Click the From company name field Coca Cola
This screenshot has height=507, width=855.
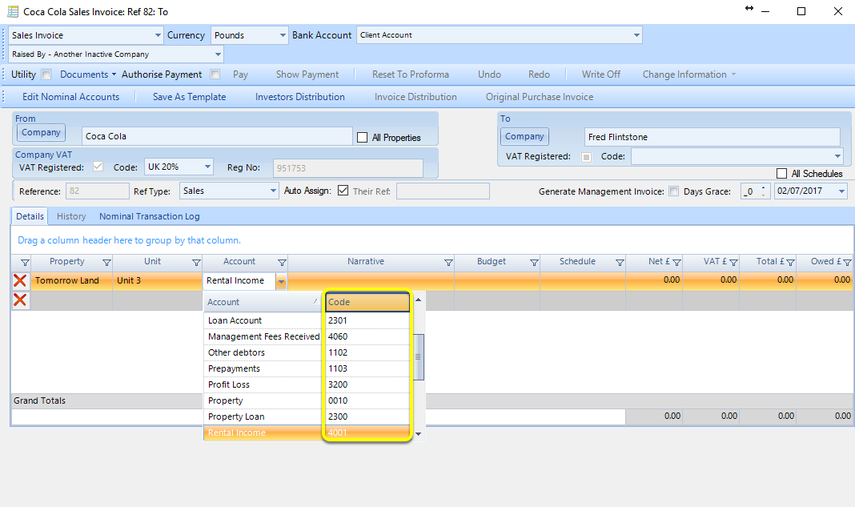pos(217,136)
